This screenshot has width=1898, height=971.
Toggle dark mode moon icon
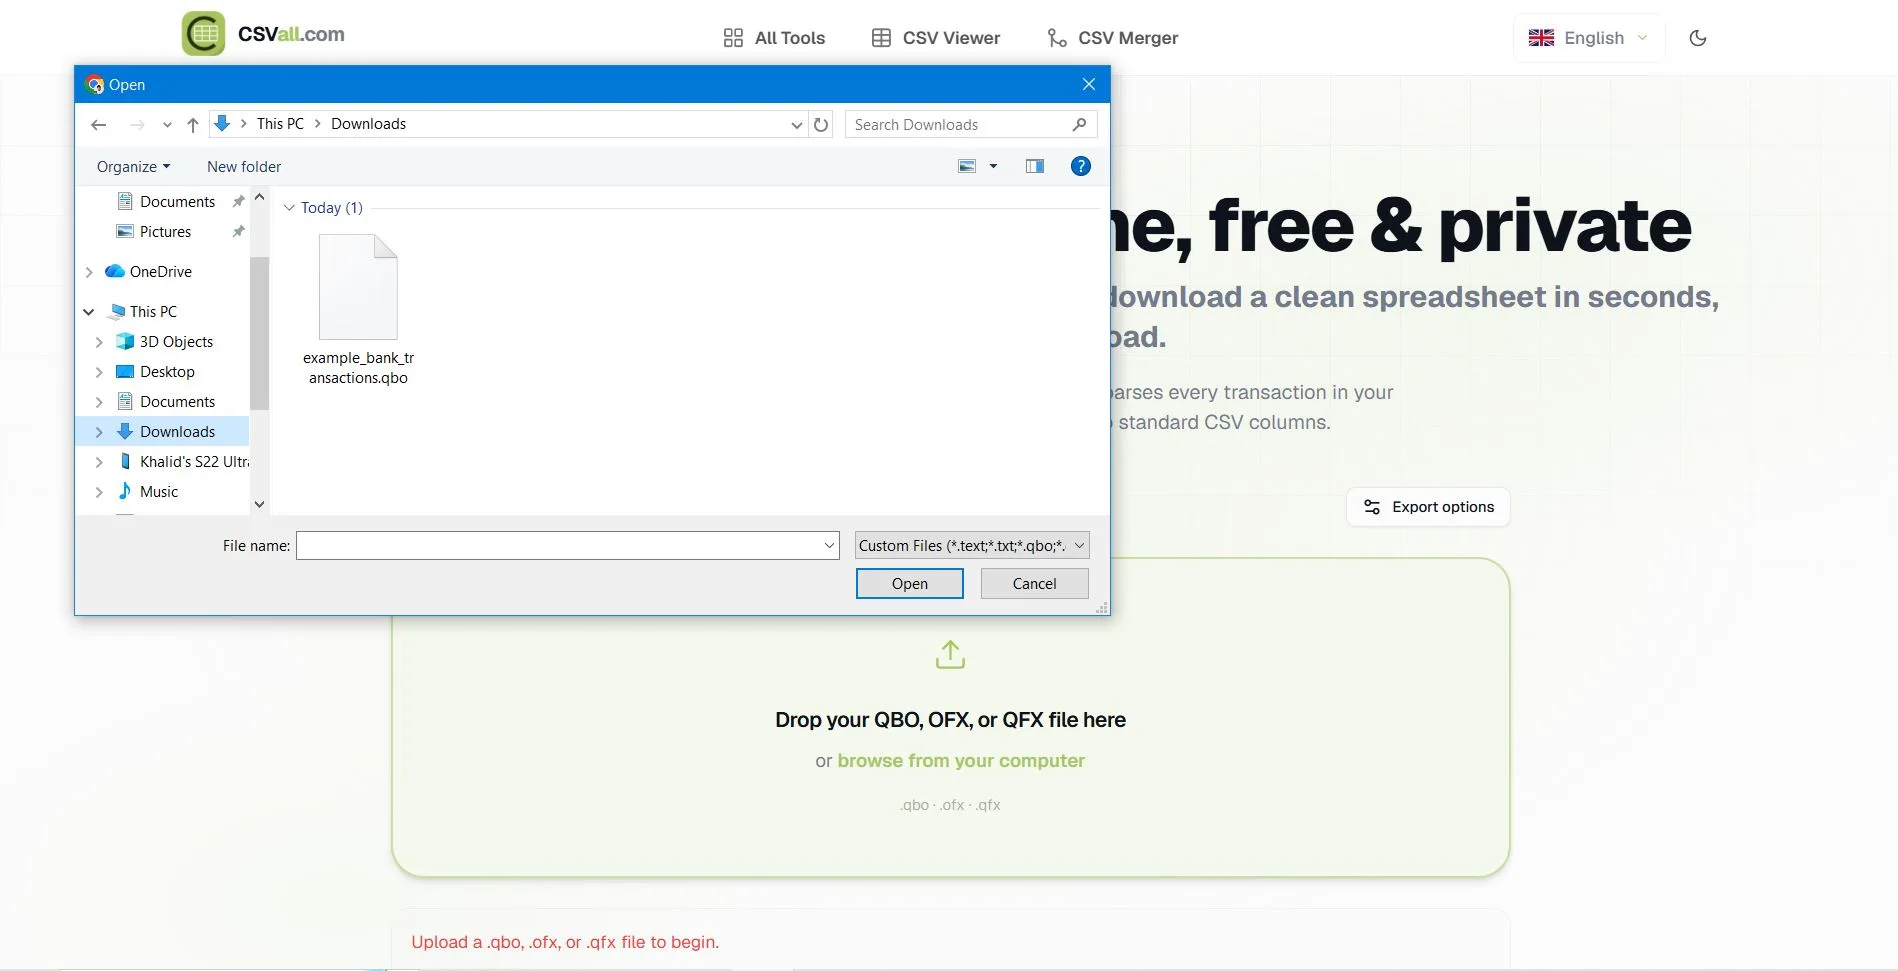click(x=1697, y=38)
